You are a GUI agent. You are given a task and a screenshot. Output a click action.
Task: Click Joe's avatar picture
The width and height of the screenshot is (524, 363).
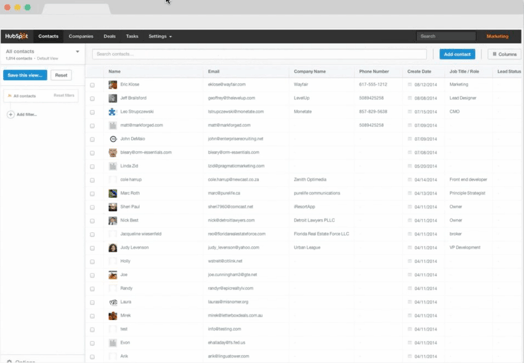[x=113, y=275]
